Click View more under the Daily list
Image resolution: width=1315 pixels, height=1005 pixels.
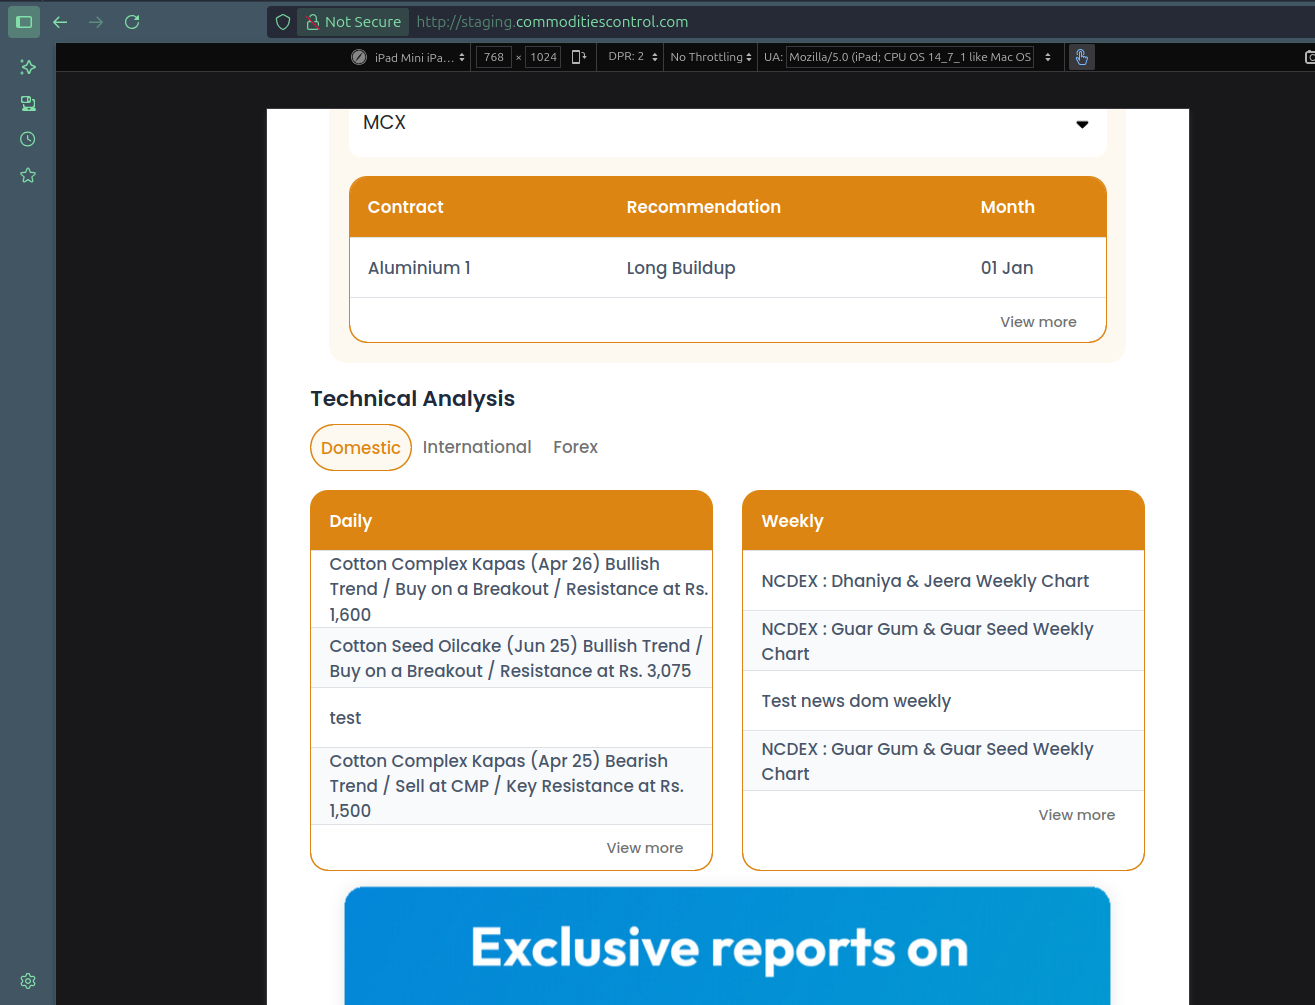[644, 848]
